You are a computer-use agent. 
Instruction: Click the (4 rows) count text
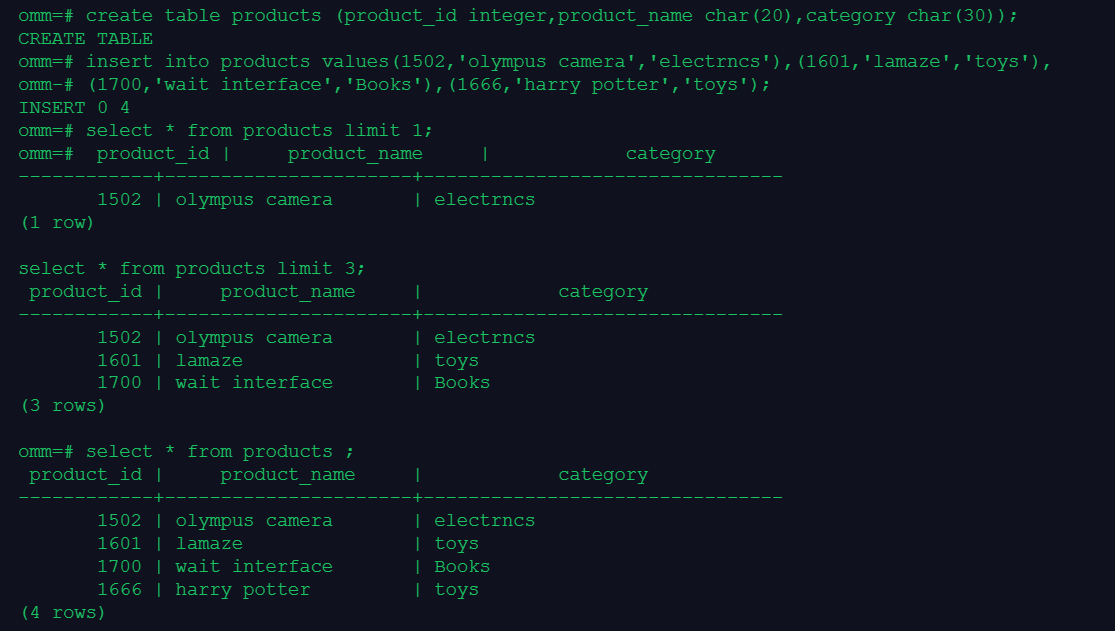[x=62, y=612]
